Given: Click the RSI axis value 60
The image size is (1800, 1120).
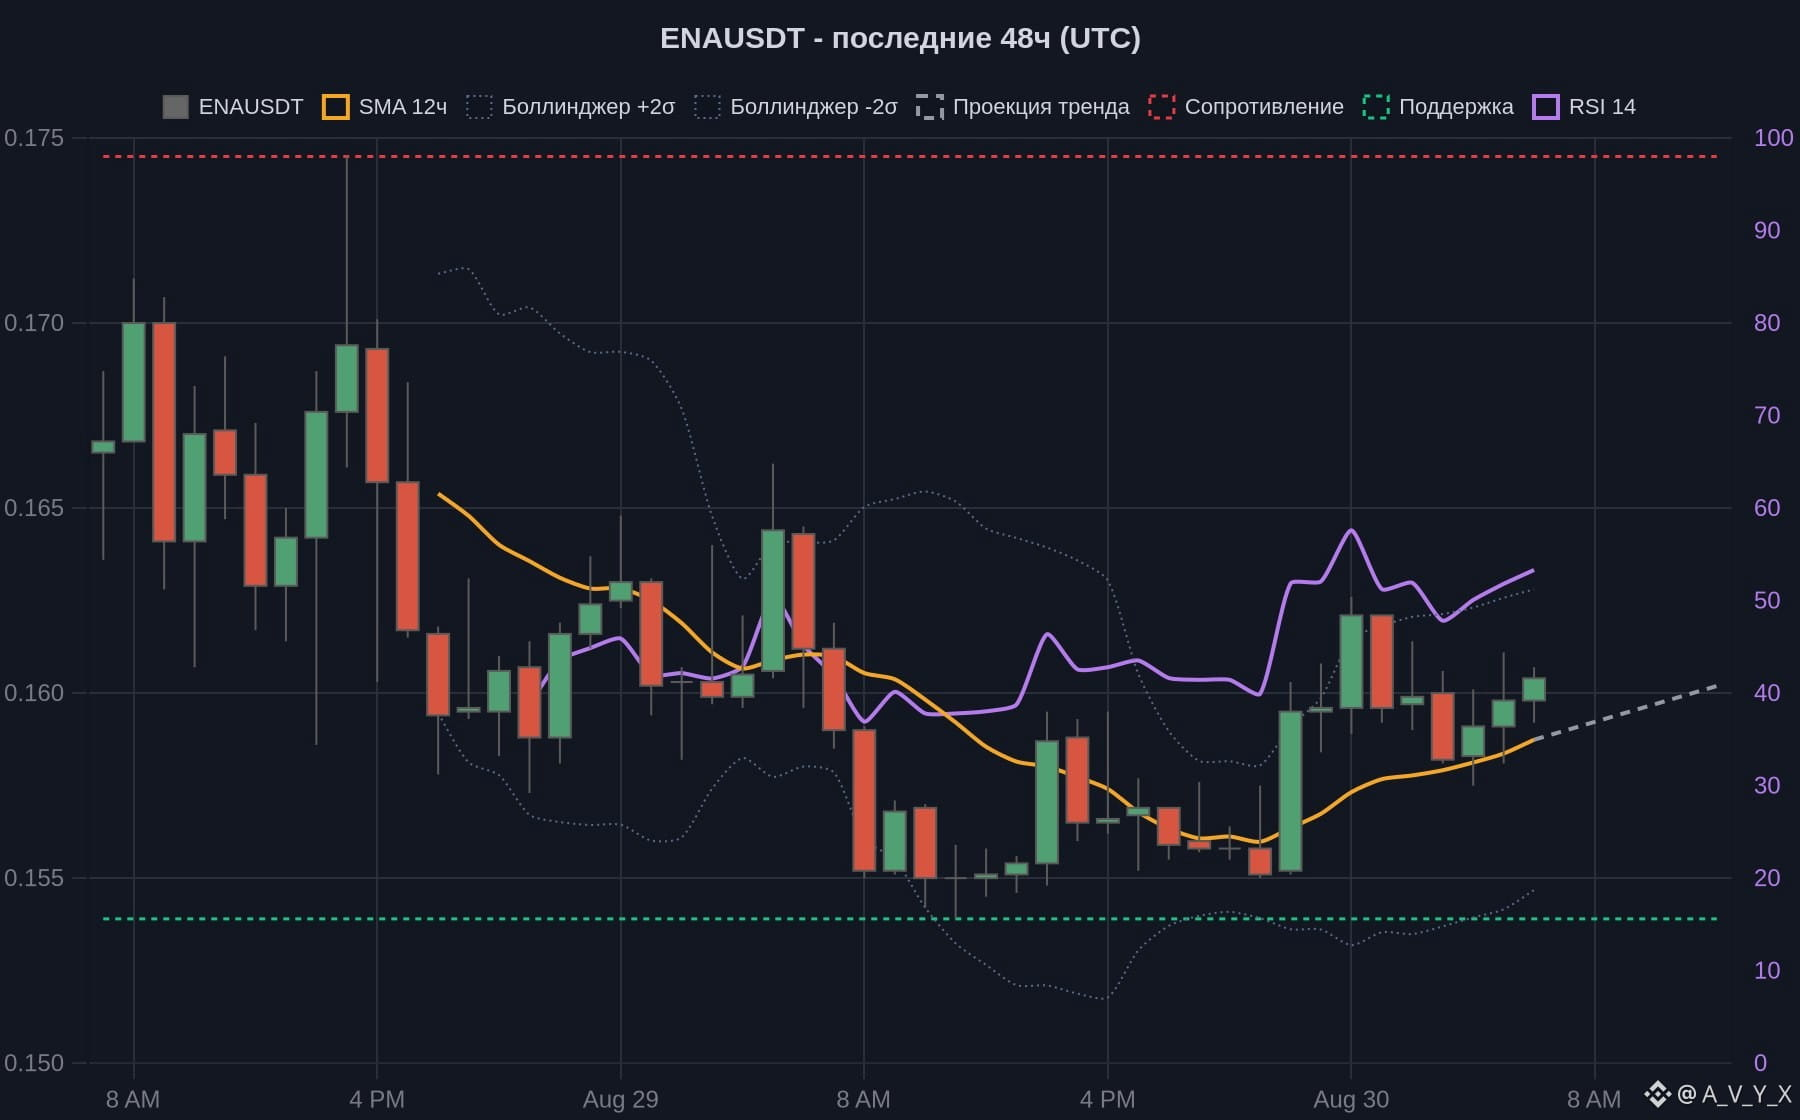Looking at the screenshot, I should 1767,507.
